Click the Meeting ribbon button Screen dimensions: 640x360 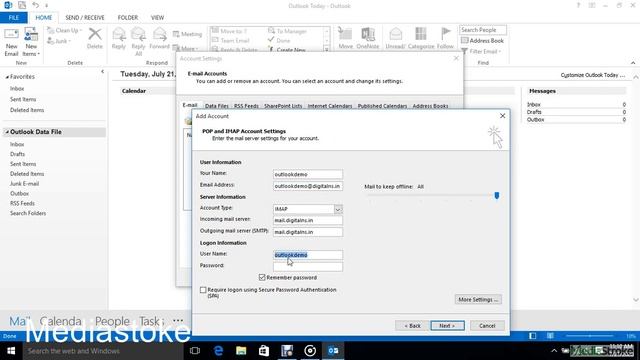click(187, 34)
